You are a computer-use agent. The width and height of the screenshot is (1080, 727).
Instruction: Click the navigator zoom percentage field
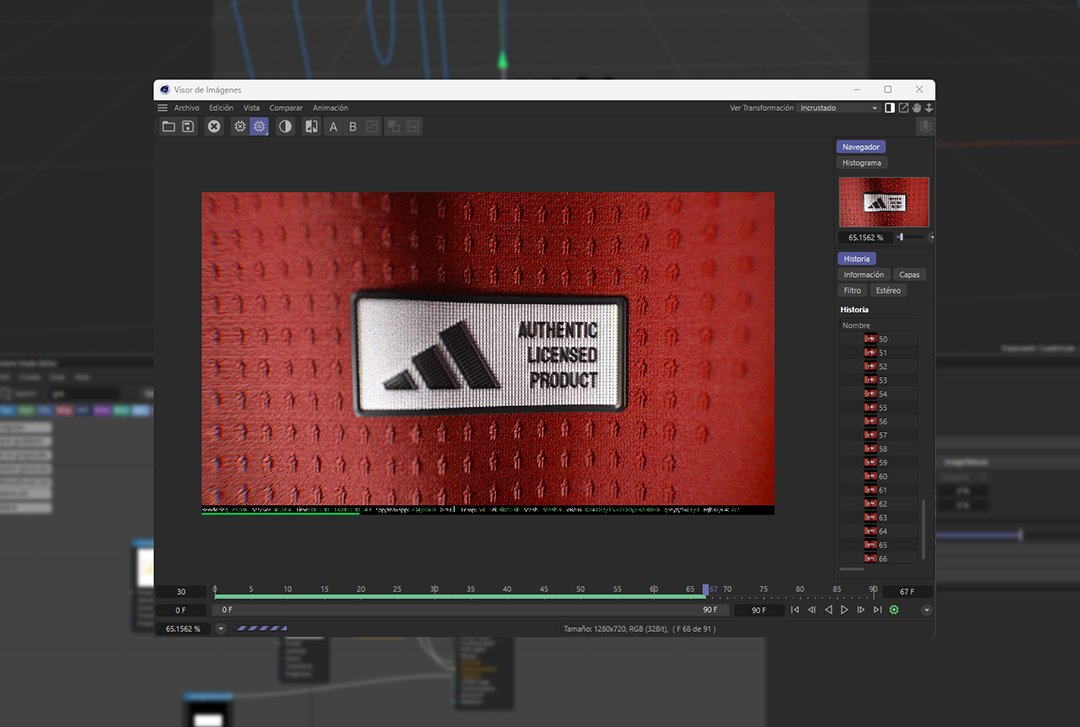pos(866,237)
